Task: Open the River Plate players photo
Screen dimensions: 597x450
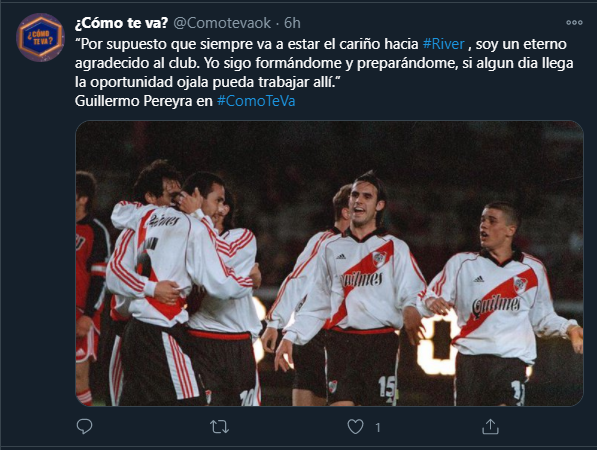Action: coord(329,263)
